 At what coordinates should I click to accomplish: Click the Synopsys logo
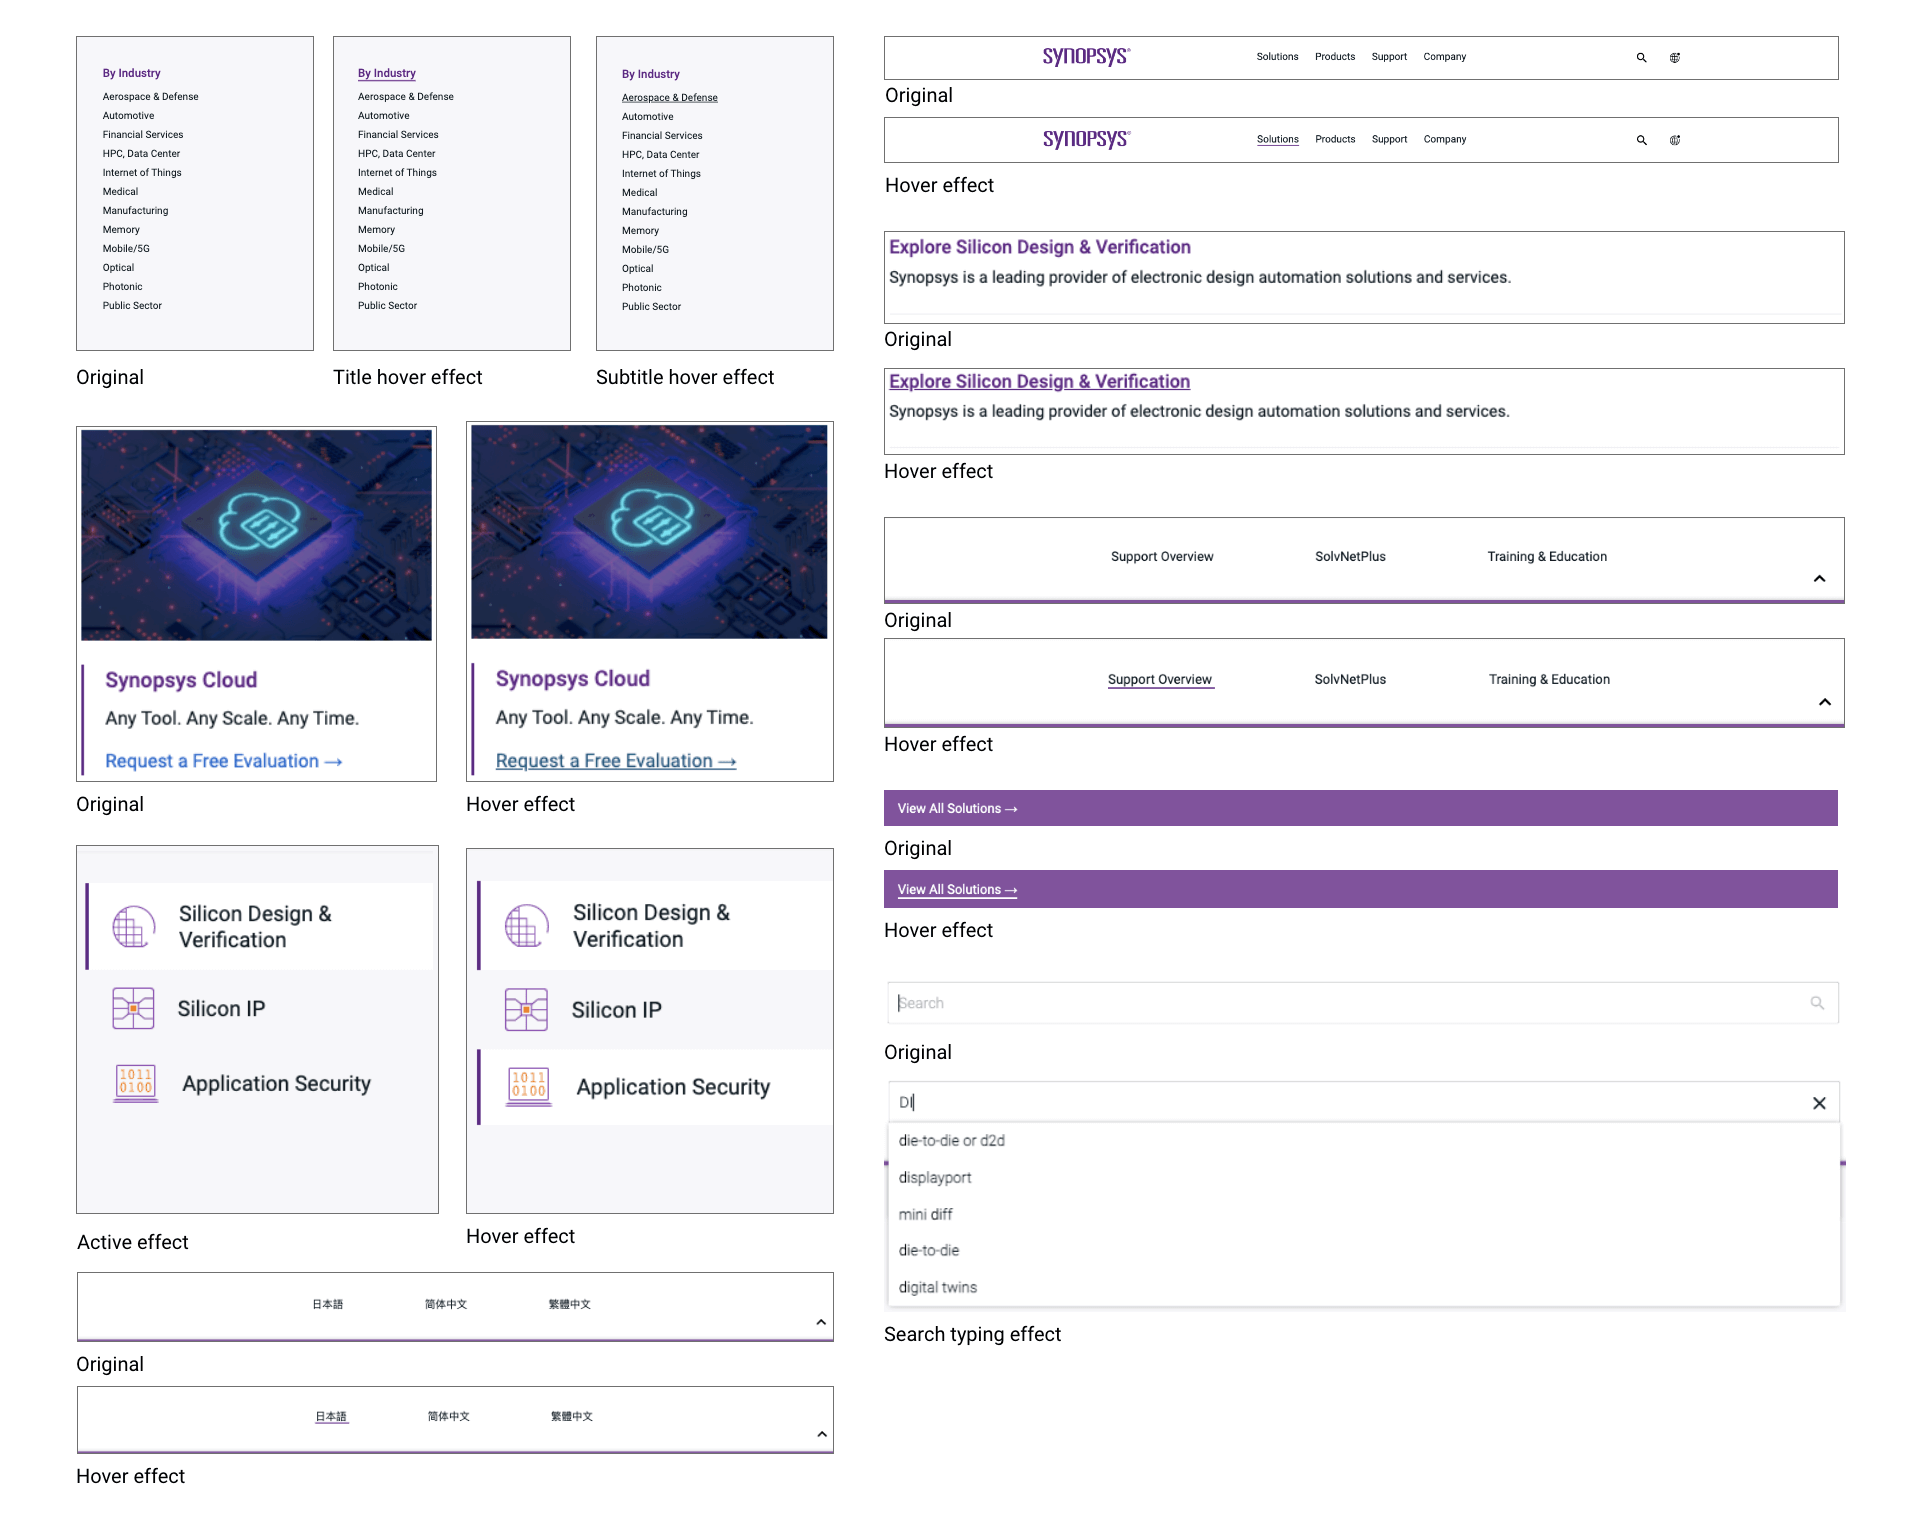click(1086, 57)
